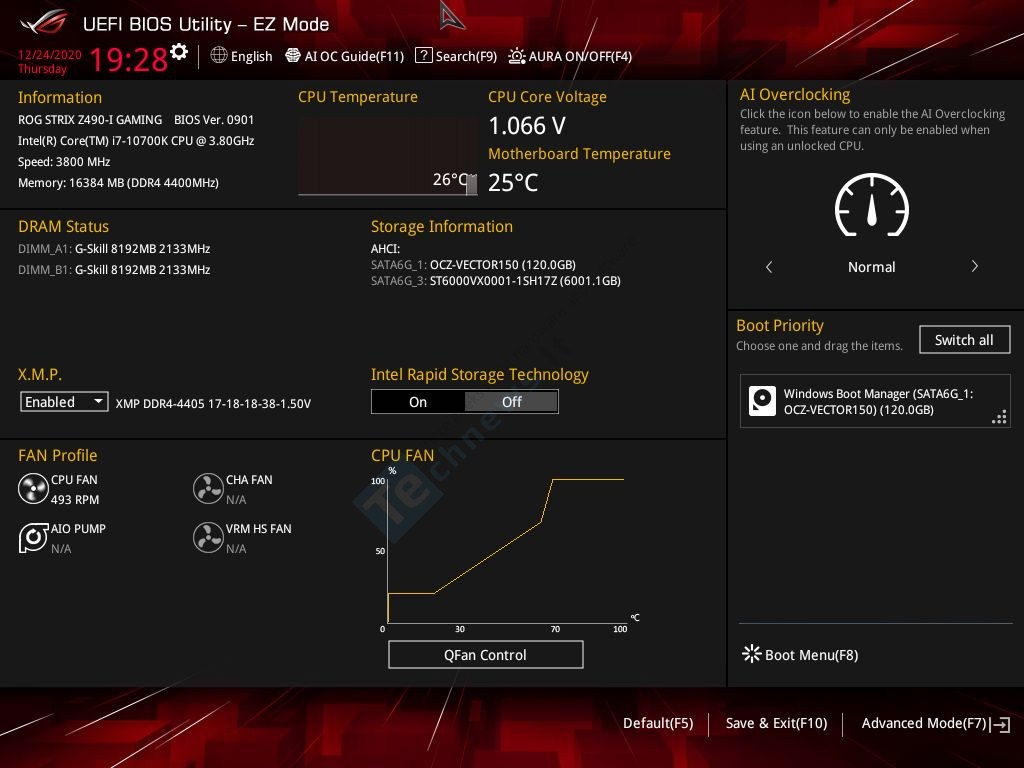Open QFan Control
The image size is (1024, 768).
pos(485,654)
